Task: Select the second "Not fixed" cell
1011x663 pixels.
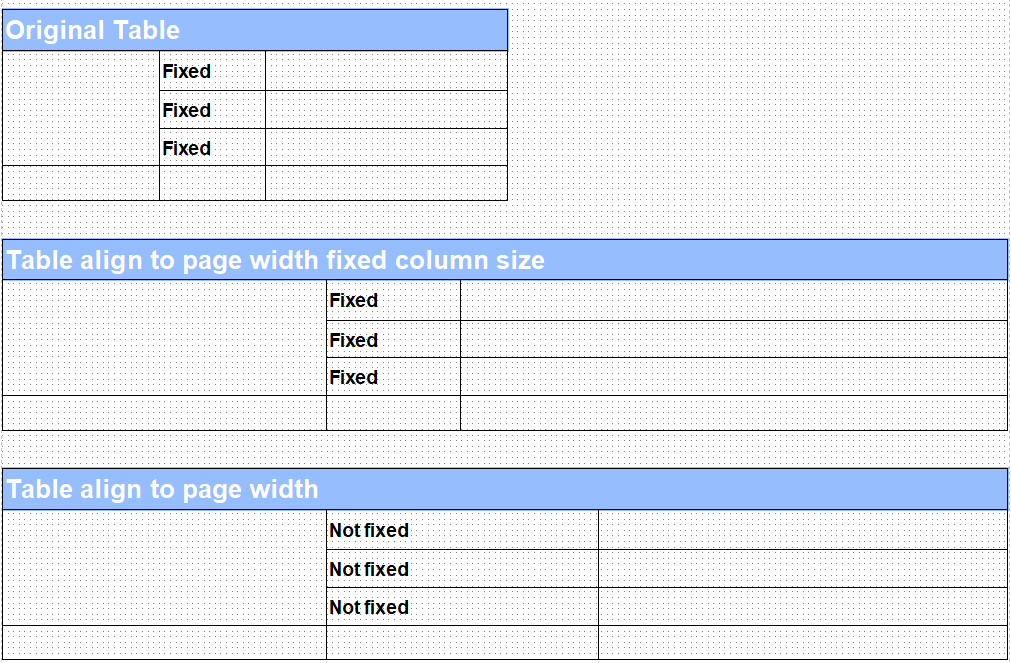Action: 462,569
